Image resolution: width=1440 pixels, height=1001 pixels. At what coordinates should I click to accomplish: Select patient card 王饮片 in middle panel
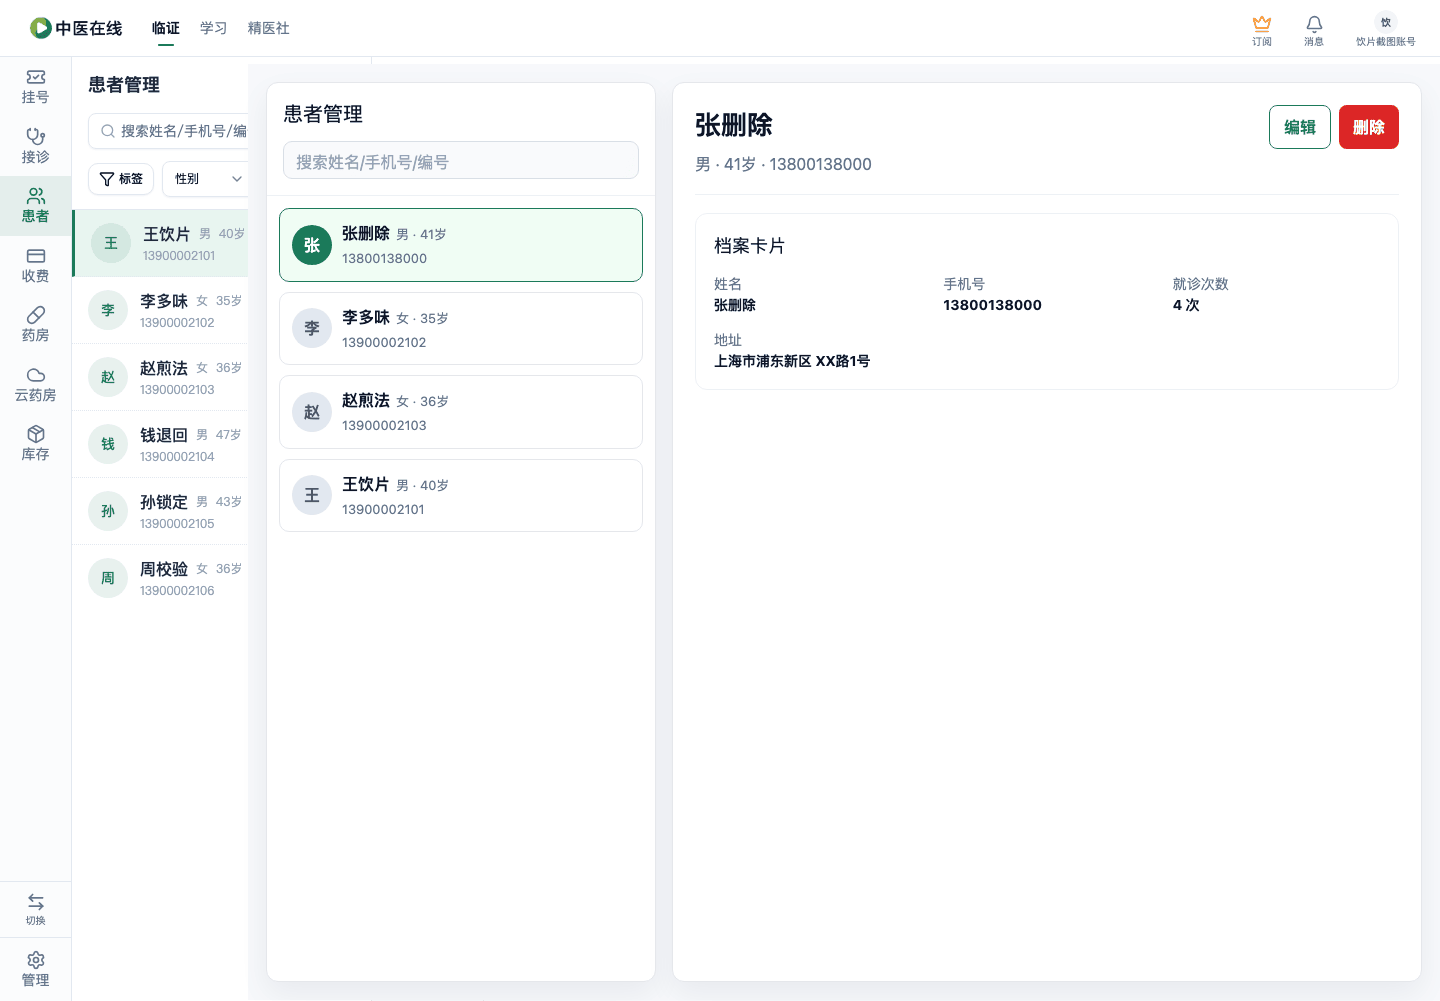coord(461,495)
